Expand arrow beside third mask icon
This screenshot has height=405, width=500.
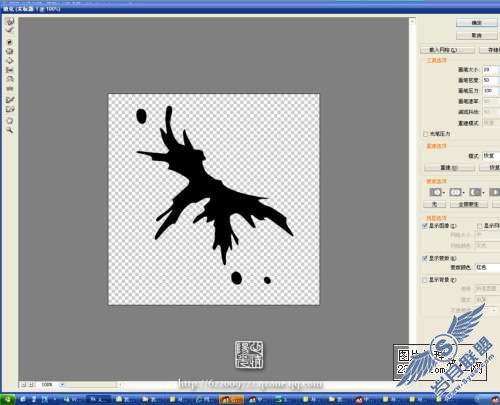coord(483,193)
